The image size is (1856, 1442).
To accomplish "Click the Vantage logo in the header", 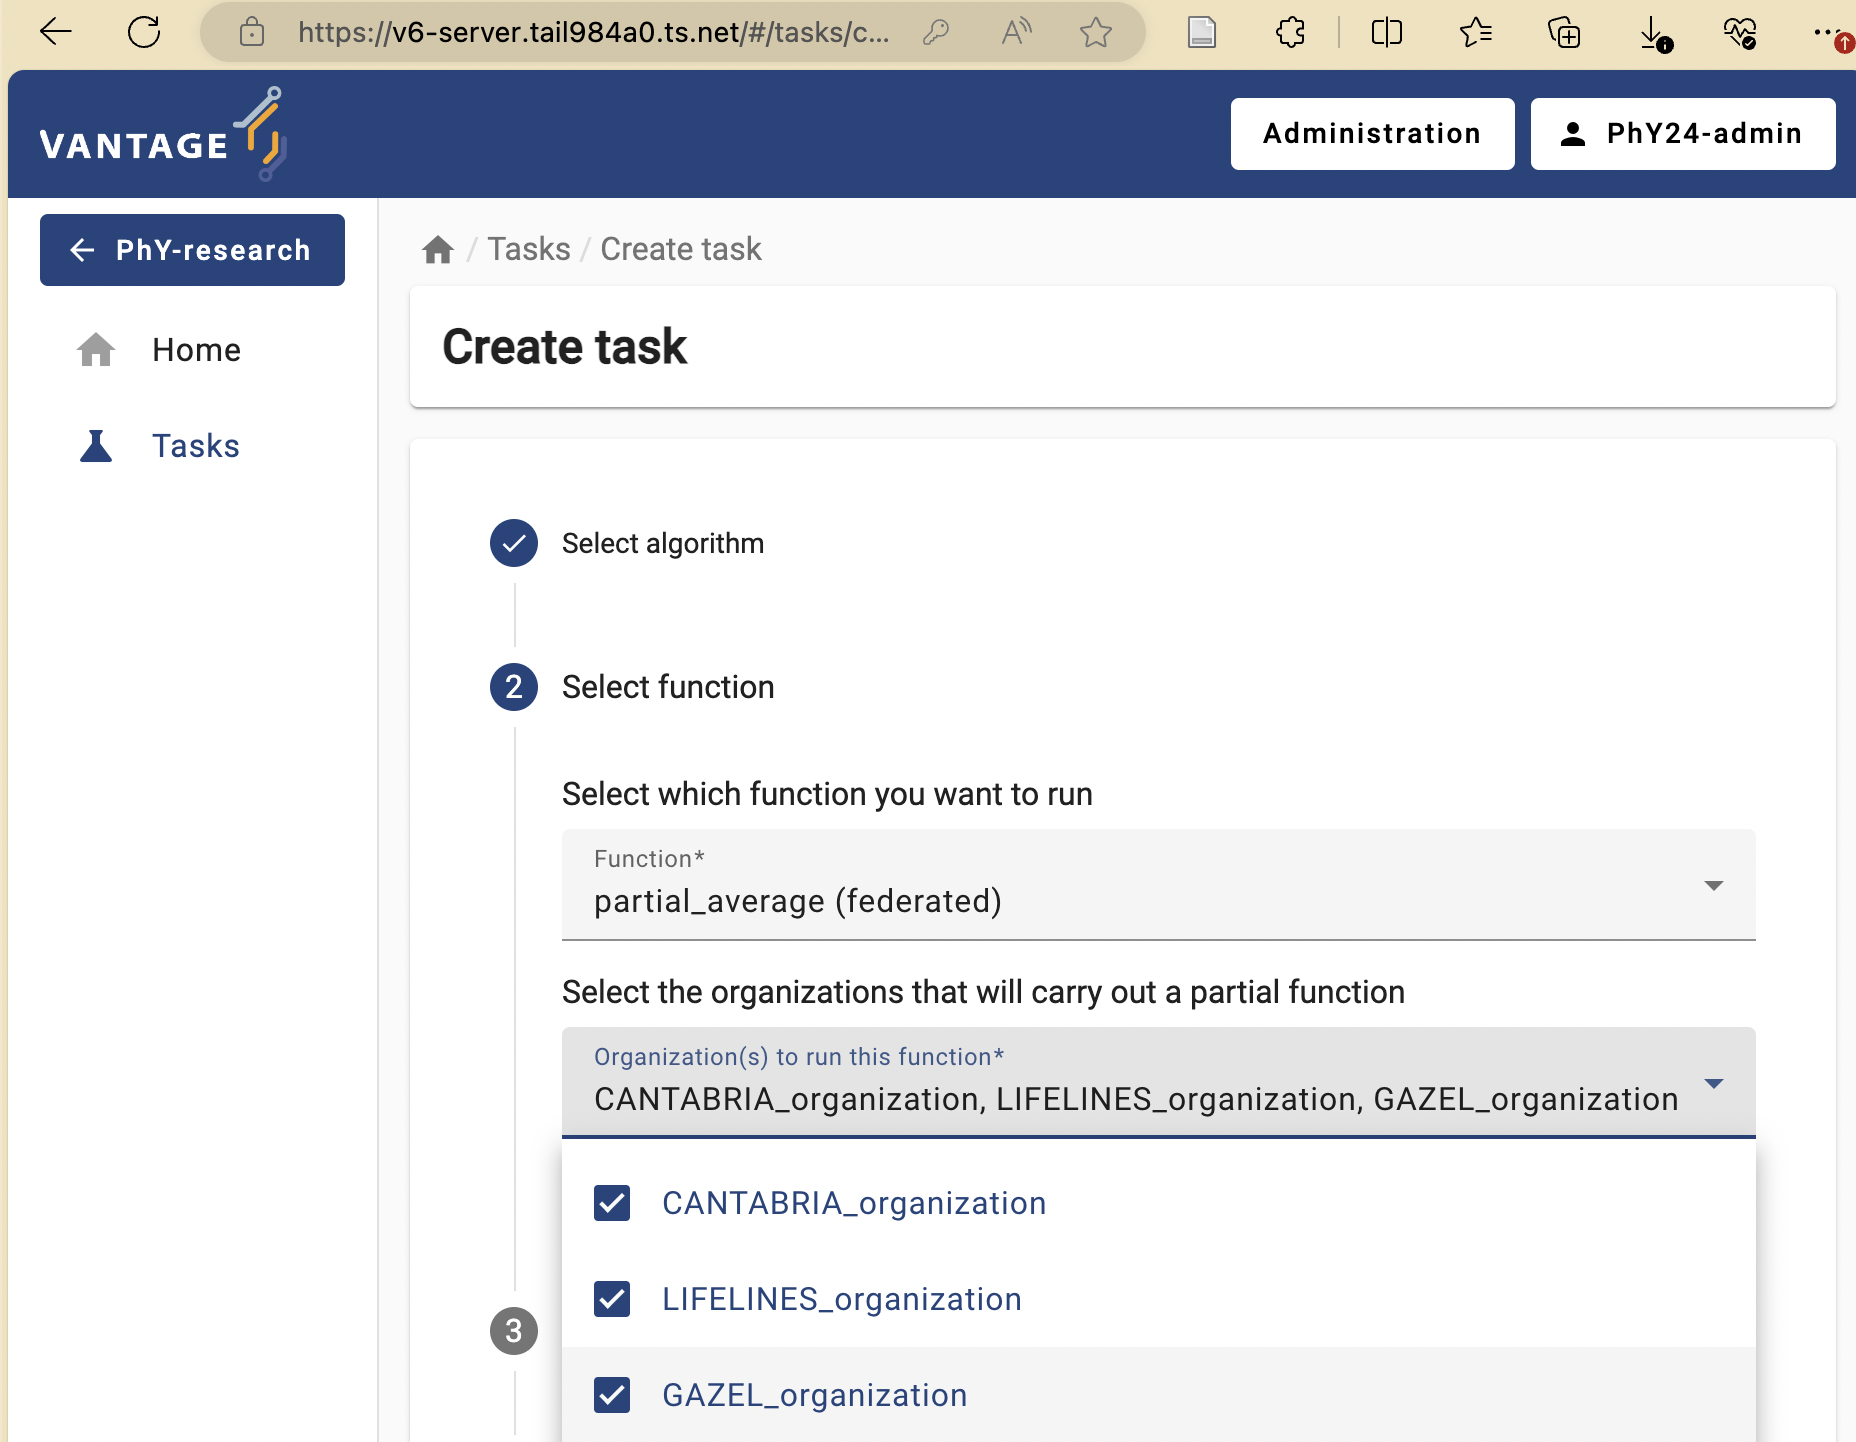I will 163,135.
